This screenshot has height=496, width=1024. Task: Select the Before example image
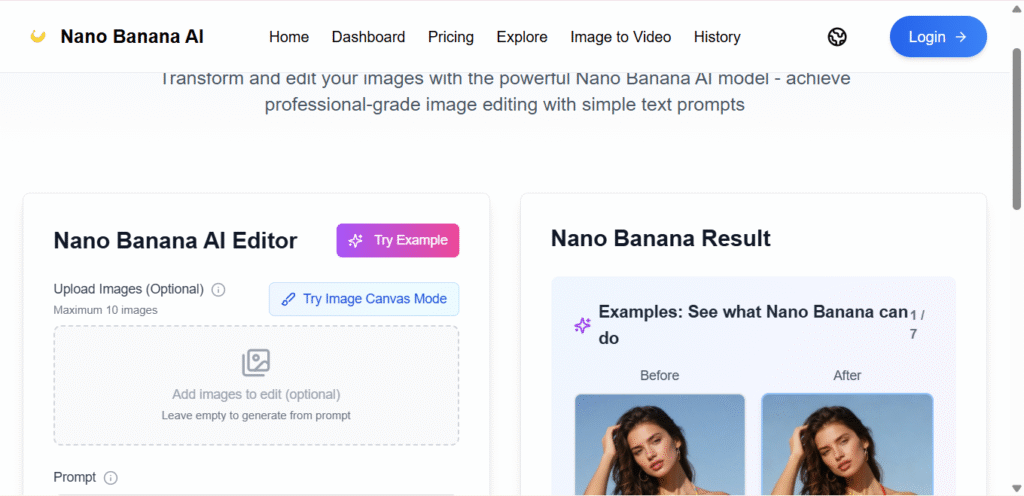coord(660,444)
